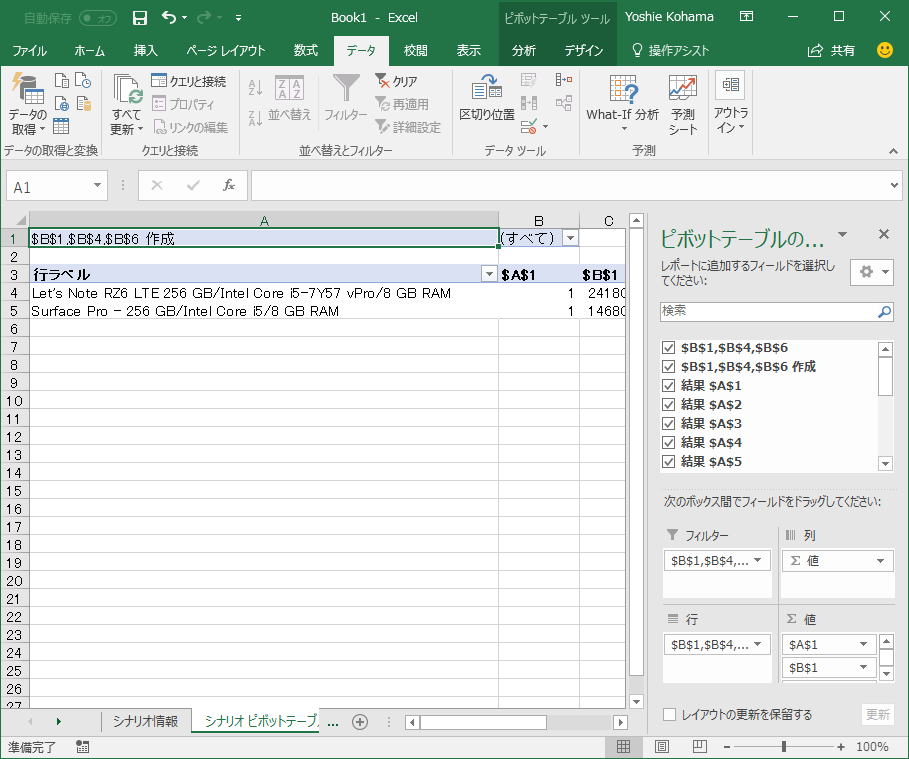The image size is (909, 759).
Task: Select all cells with corner button
Action: click(15, 220)
